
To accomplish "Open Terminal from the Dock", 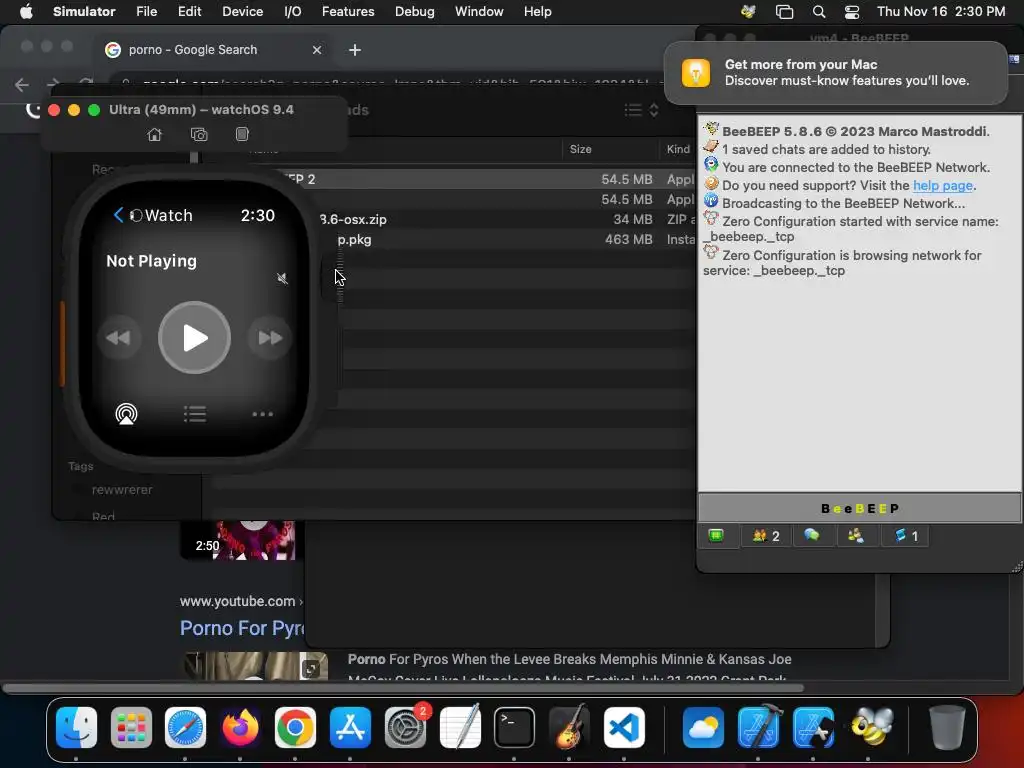I will point(515,728).
